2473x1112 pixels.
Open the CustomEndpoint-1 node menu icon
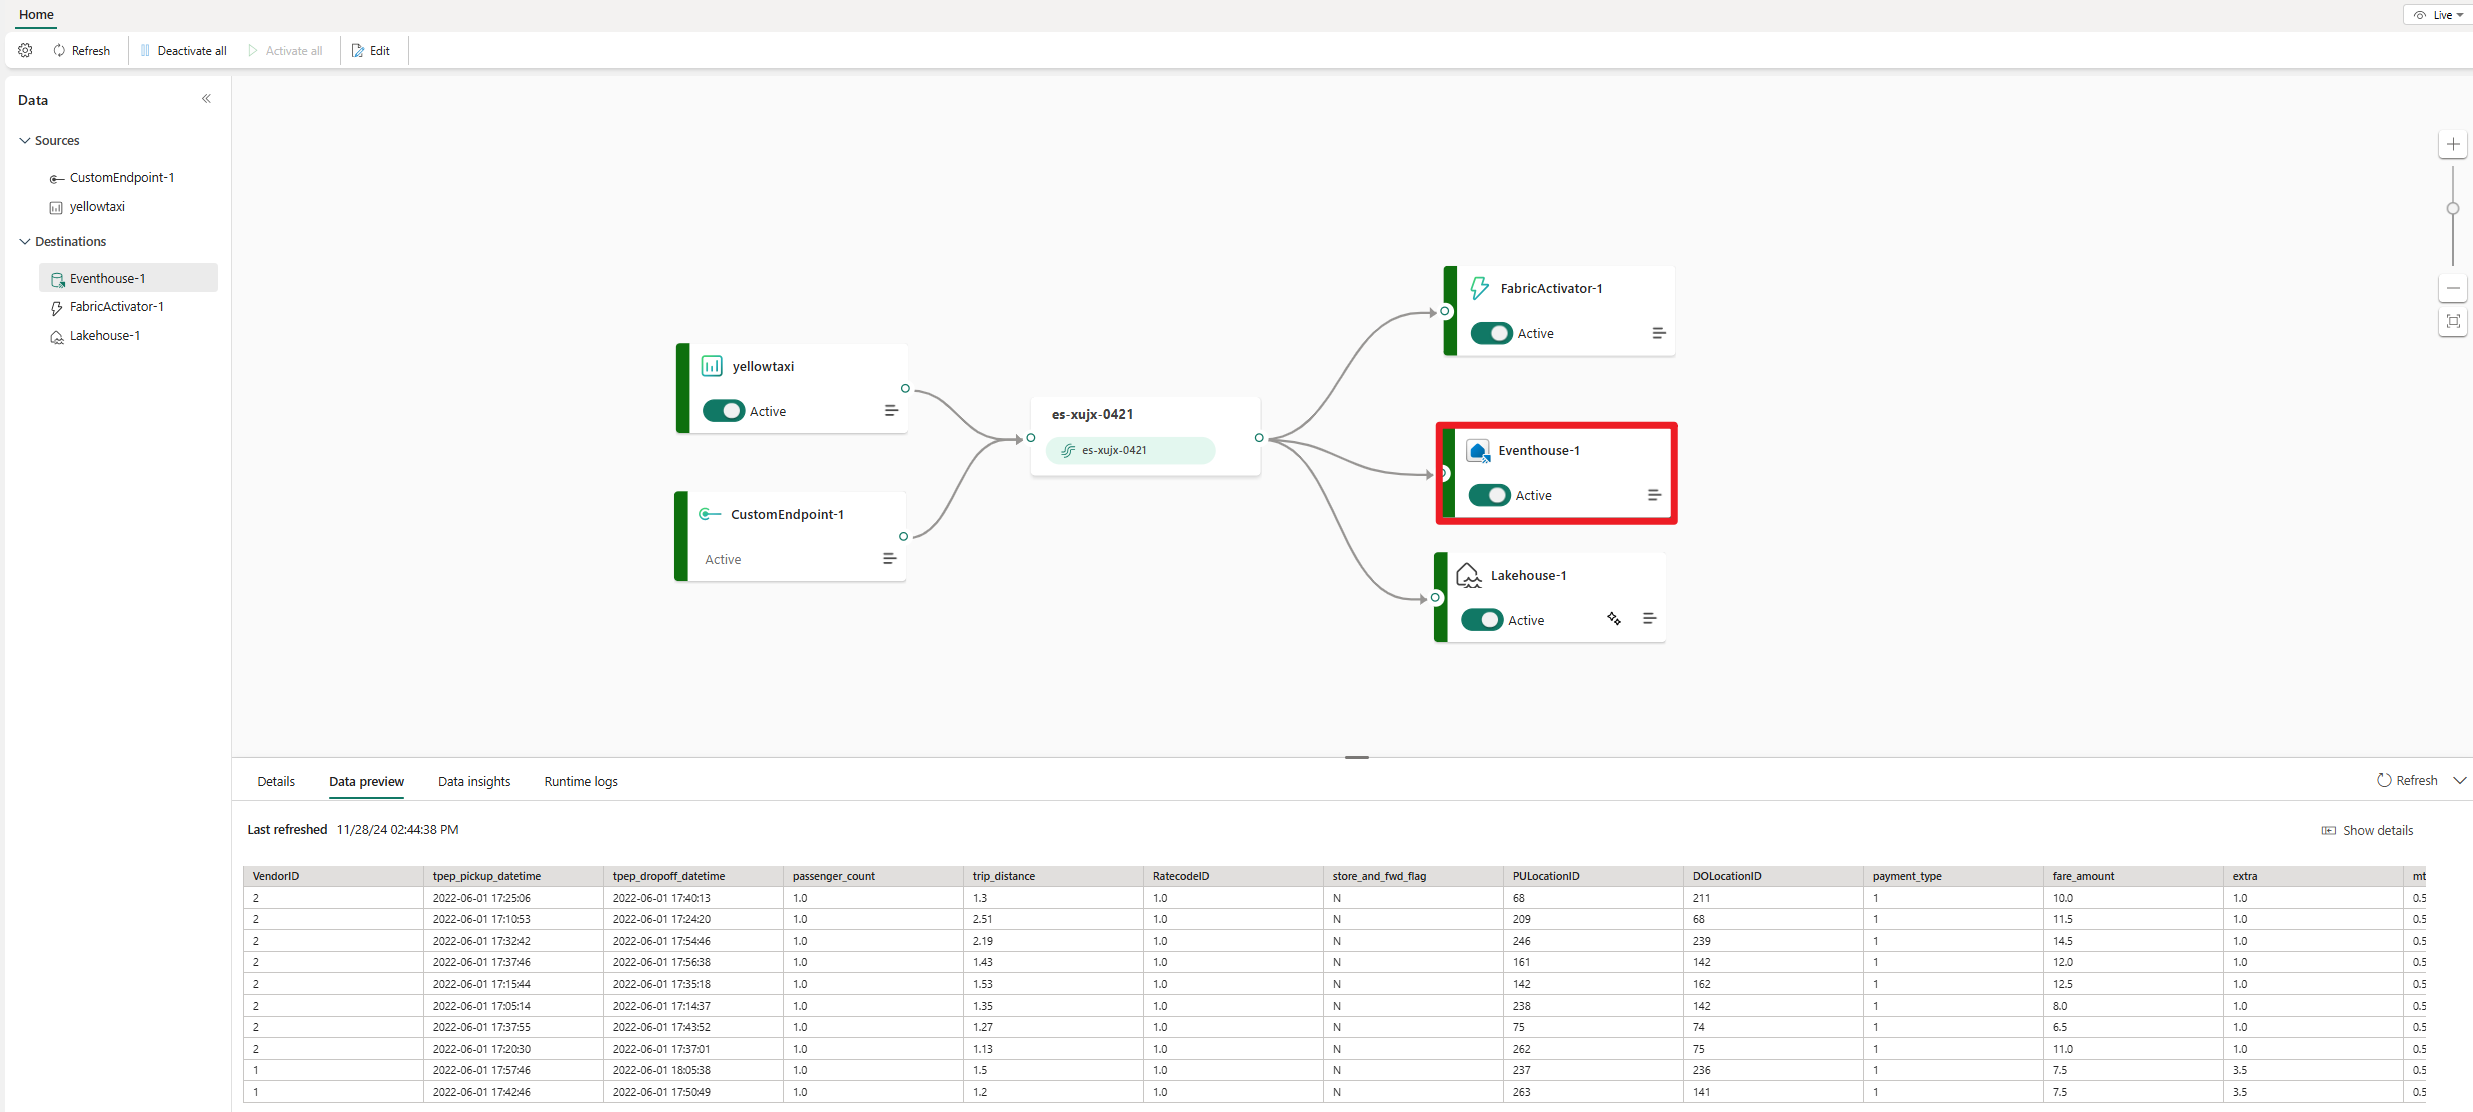pos(889,559)
